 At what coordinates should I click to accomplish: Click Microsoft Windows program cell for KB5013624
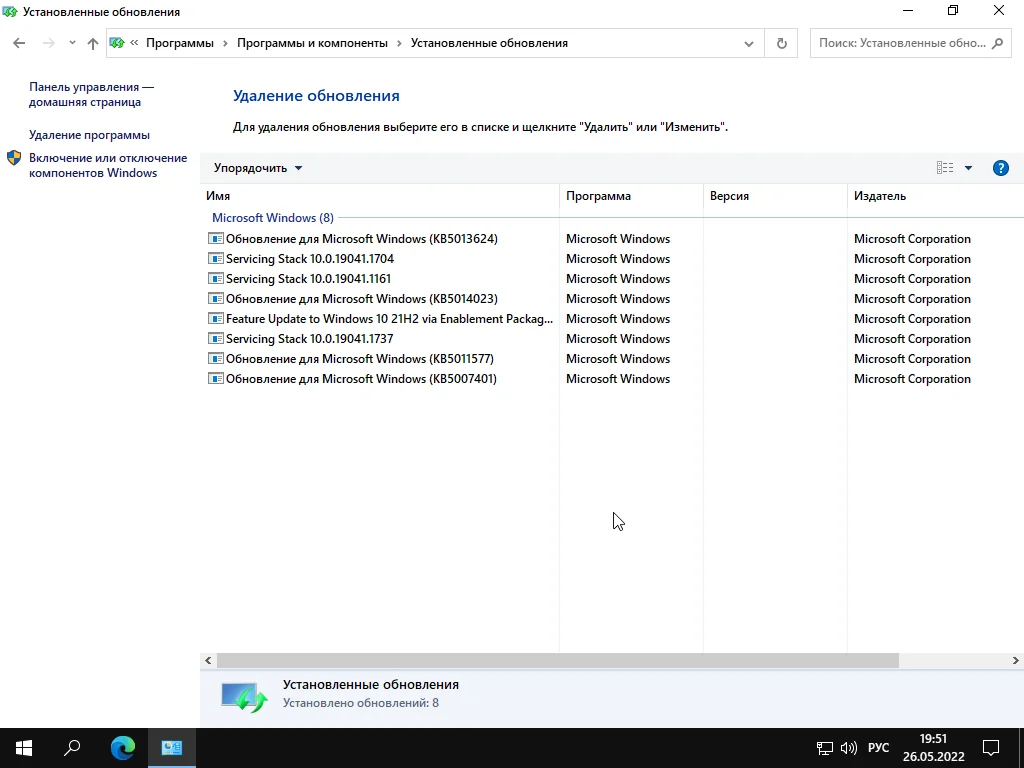tap(618, 239)
